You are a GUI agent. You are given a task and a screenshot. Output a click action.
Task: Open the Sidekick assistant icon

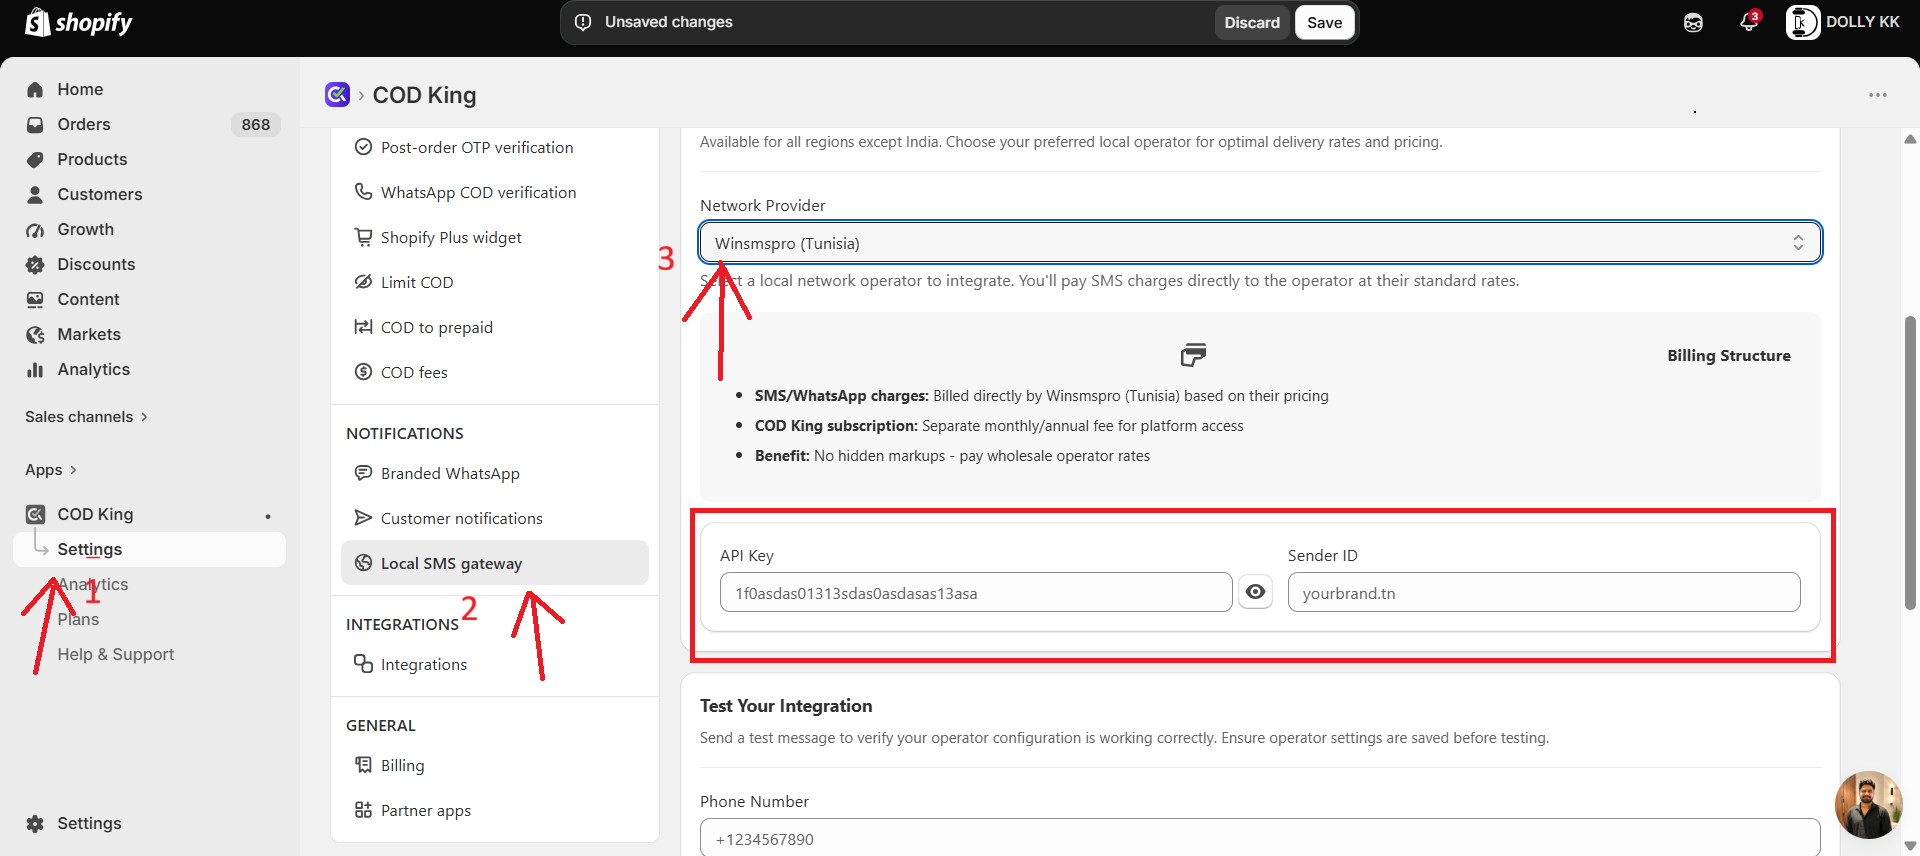(x=1693, y=23)
